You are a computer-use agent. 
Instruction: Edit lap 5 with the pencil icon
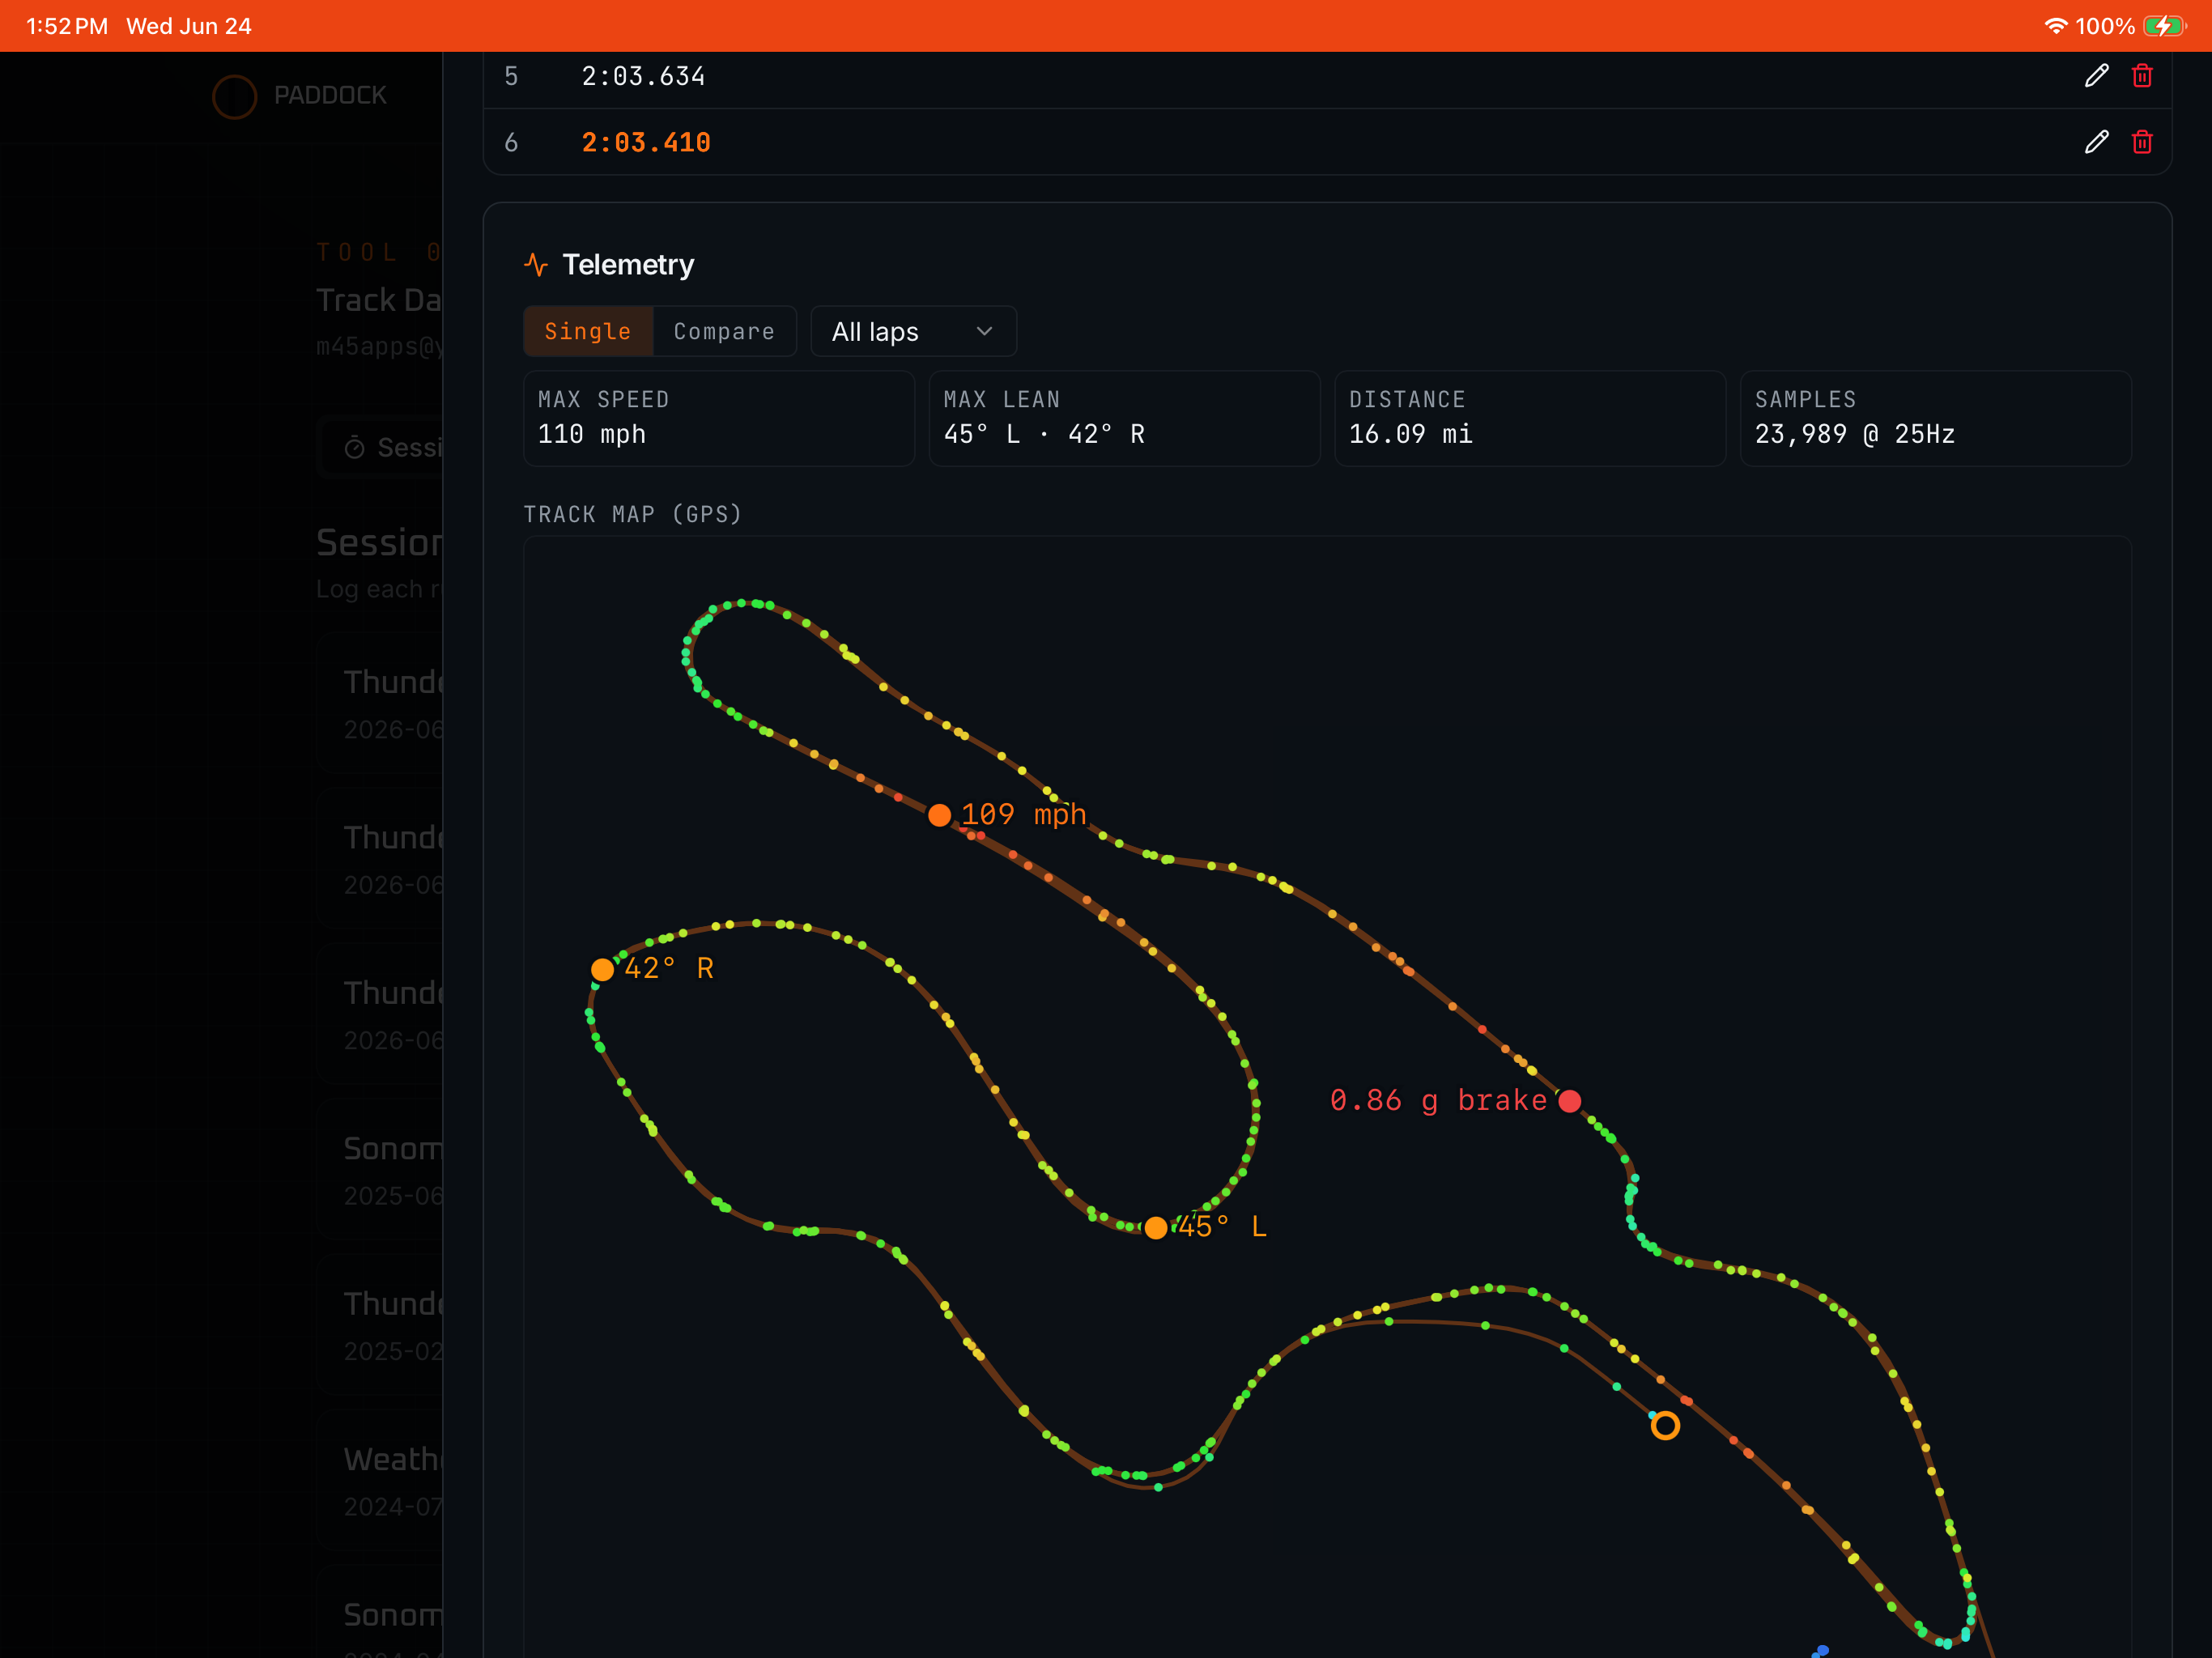pyautogui.click(x=2096, y=76)
